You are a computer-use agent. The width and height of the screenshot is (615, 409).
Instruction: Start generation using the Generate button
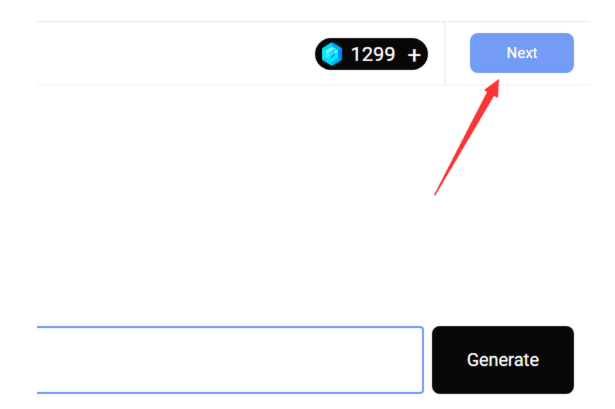pyautogui.click(x=502, y=360)
